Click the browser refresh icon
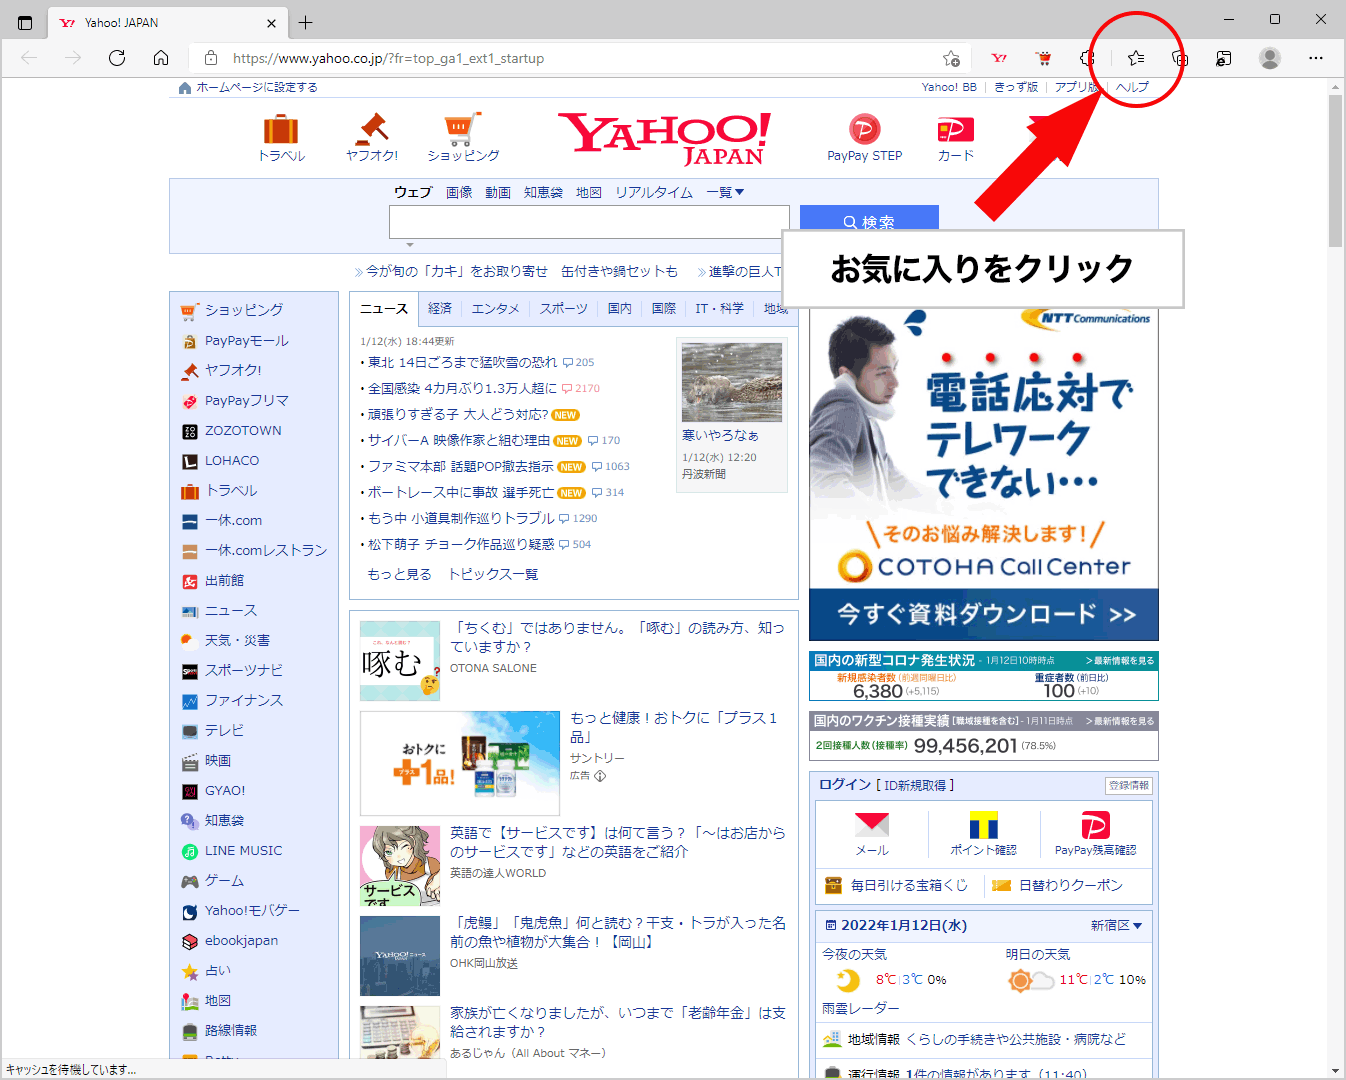 [x=117, y=58]
